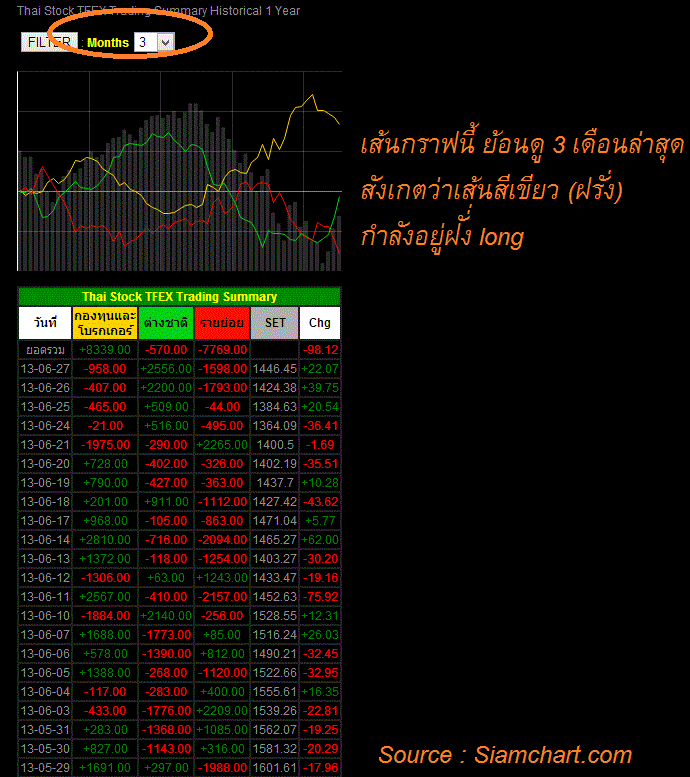Click foreign value -1773.00
690x777 pixels.
[x=166, y=635]
